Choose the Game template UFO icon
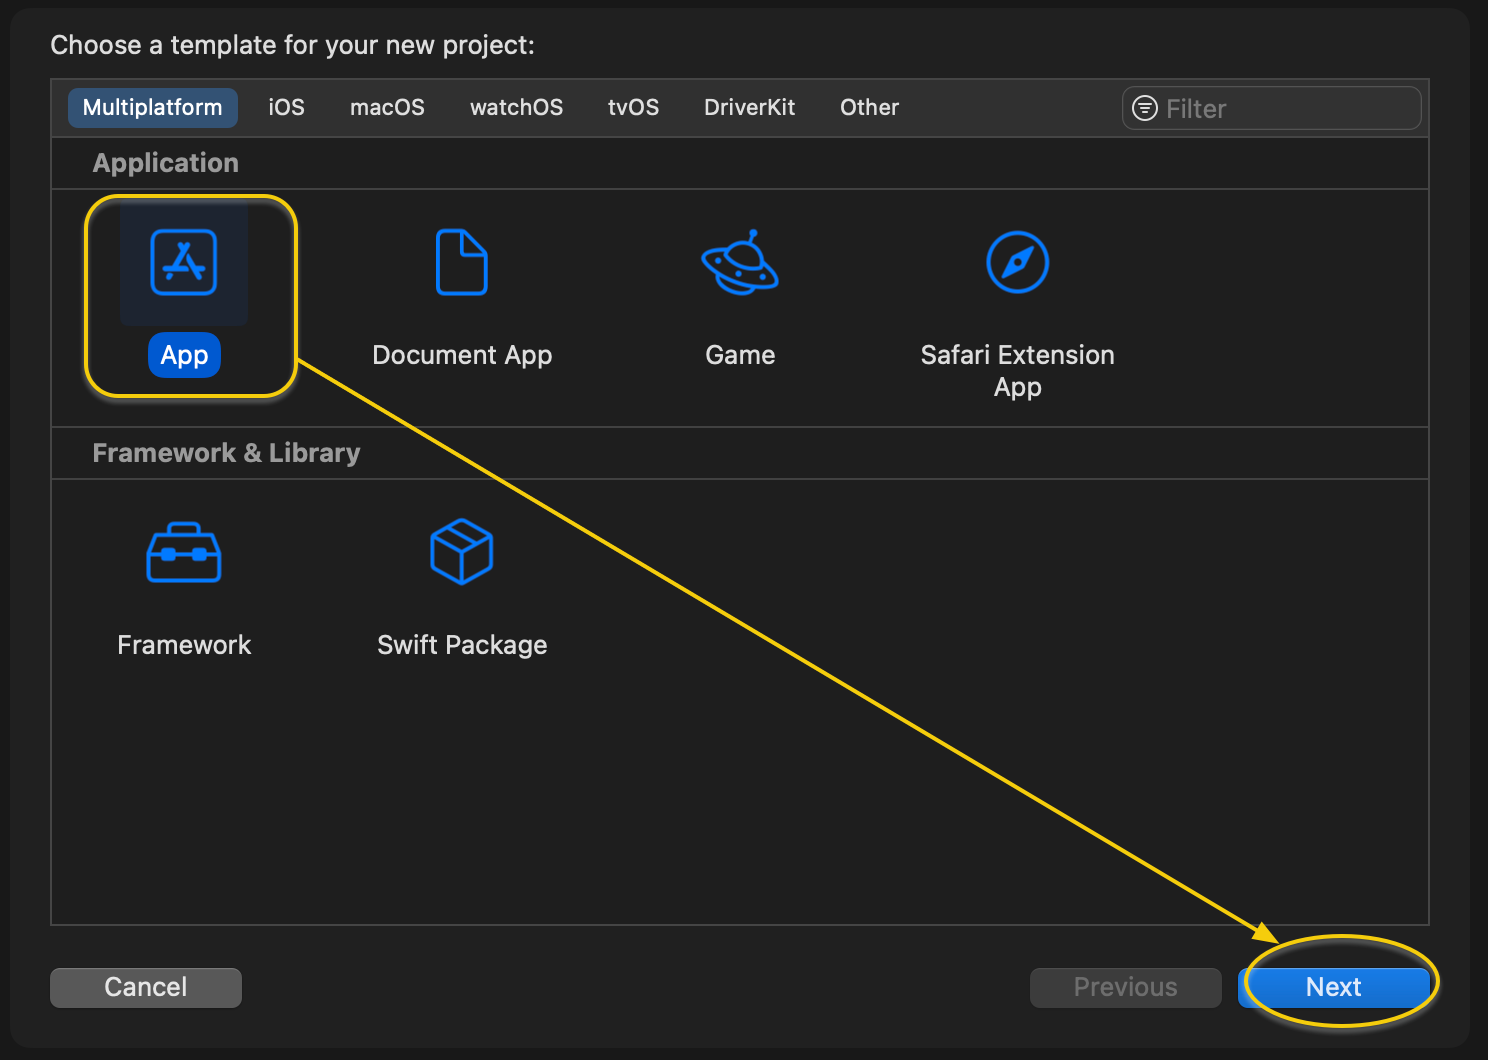Screen dimensions: 1488x1060 pos(740,262)
